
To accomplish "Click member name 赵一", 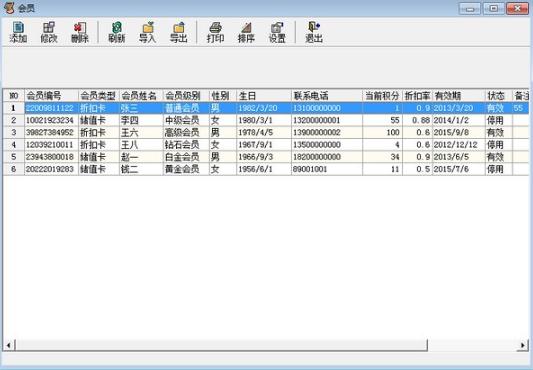I will coord(141,157).
